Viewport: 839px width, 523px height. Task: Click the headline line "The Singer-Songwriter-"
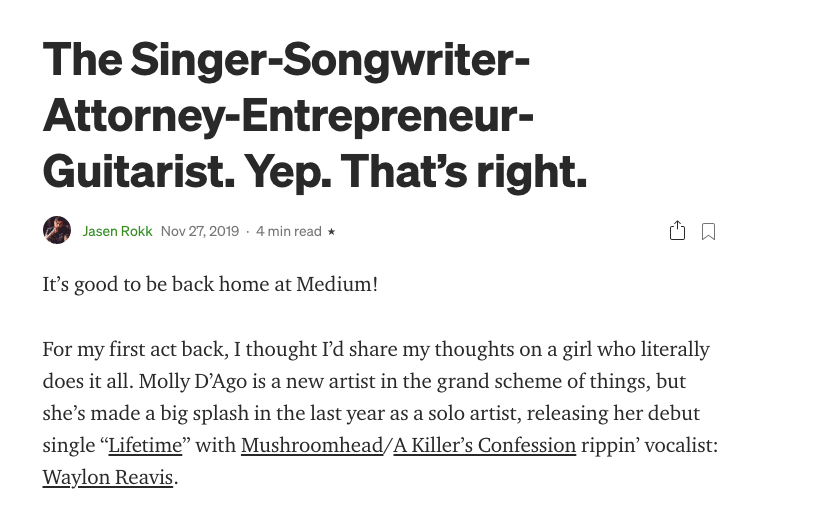tap(286, 61)
